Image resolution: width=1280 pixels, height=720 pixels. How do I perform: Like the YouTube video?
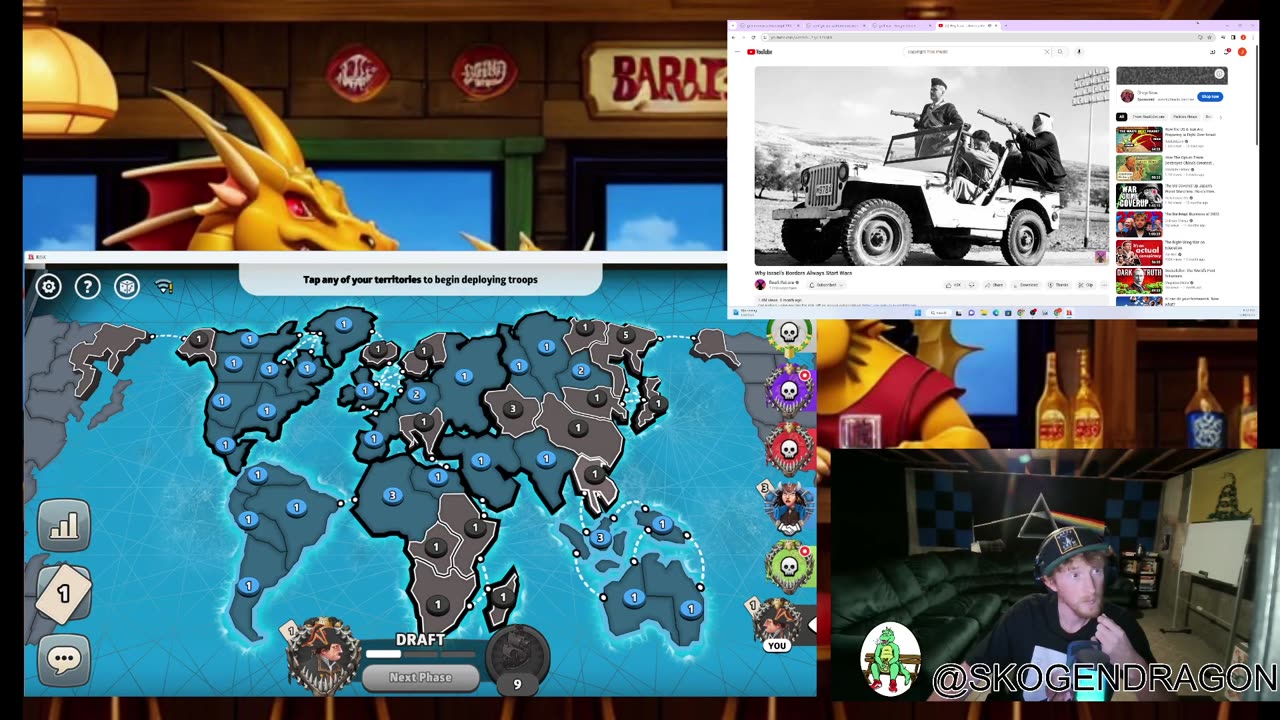(954, 285)
